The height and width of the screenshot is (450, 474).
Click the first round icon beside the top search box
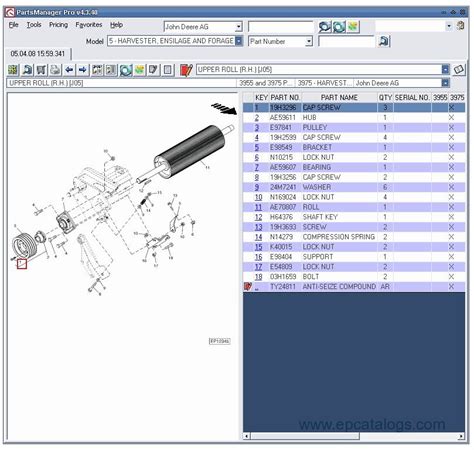[x=325, y=27]
